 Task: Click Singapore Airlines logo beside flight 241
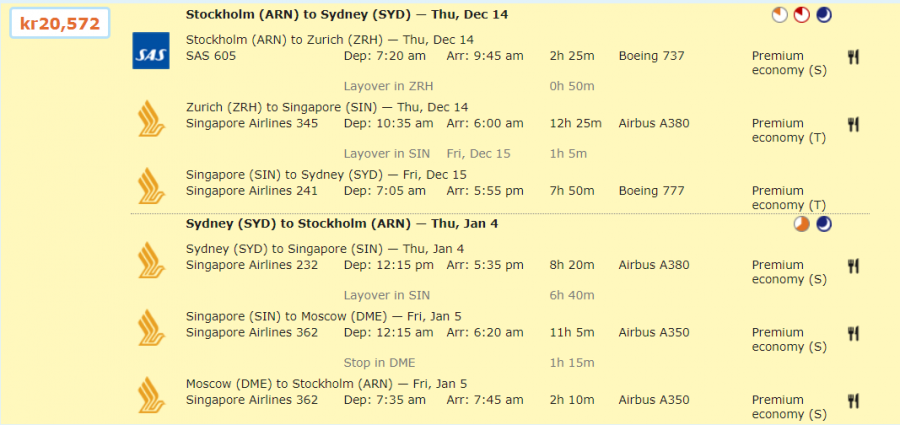coord(150,186)
